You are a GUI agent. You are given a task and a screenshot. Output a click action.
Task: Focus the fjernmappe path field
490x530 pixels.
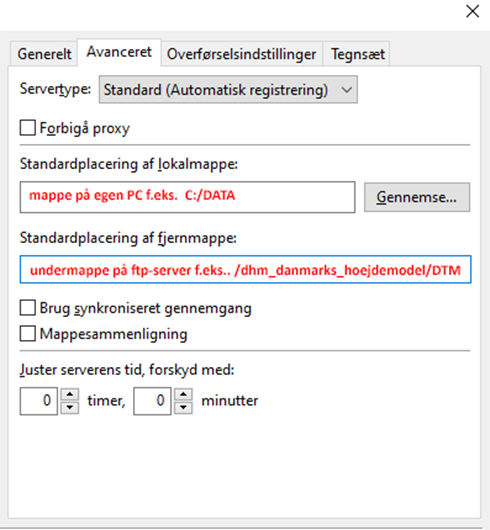(x=245, y=269)
